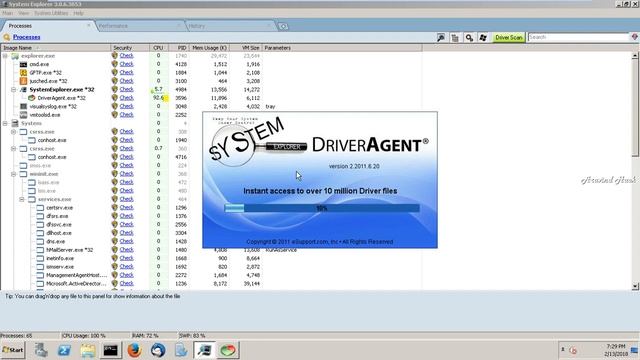The width and height of the screenshot is (640, 360).
Task: Click the red gem icon beside the search box
Action: pyautogui.click(x=635, y=37)
